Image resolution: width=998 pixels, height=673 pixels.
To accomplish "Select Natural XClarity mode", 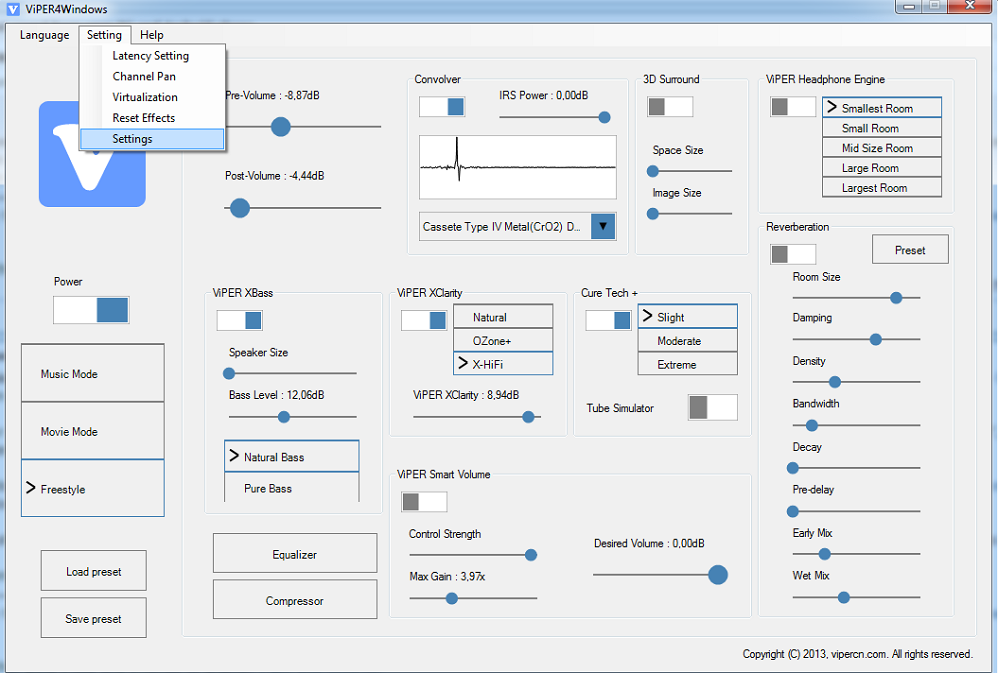I will coord(503,316).
